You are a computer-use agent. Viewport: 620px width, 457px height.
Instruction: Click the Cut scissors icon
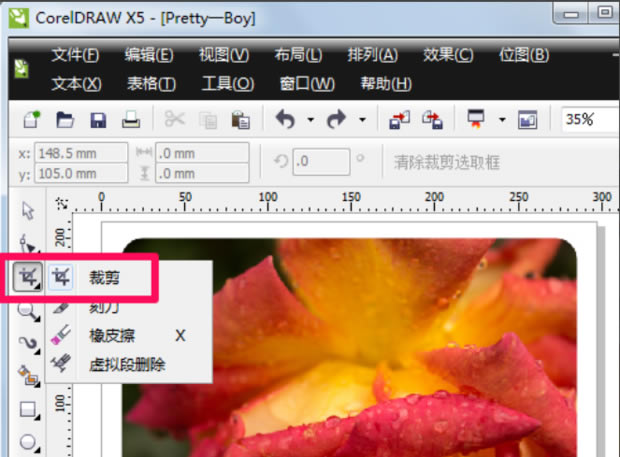tap(174, 119)
